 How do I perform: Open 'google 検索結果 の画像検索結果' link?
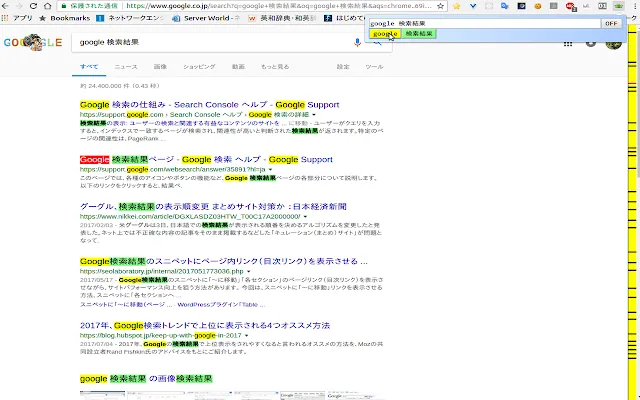[146, 379]
